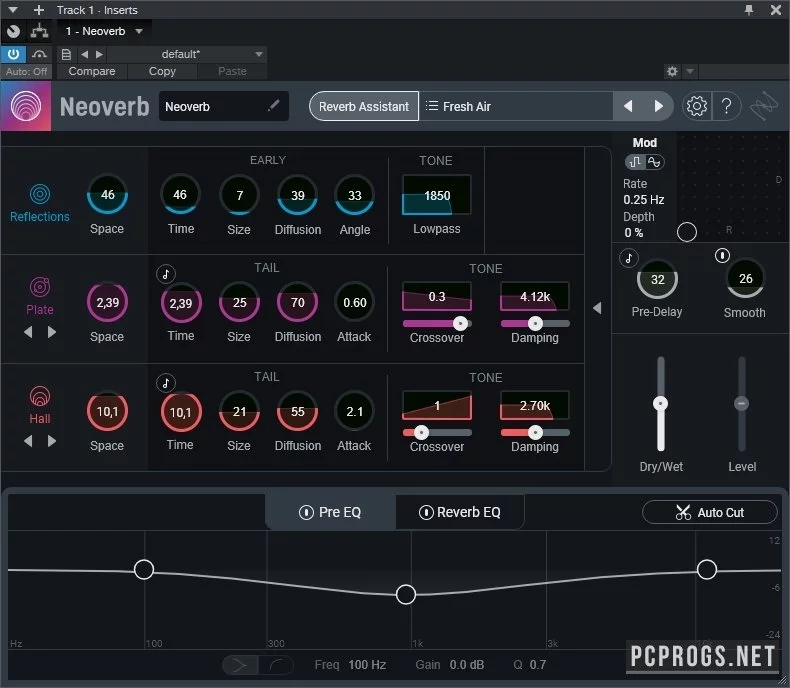The width and height of the screenshot is (790, 688).
Task: Click the Lowpass 1850 tone display
Action: click(437, 195)
